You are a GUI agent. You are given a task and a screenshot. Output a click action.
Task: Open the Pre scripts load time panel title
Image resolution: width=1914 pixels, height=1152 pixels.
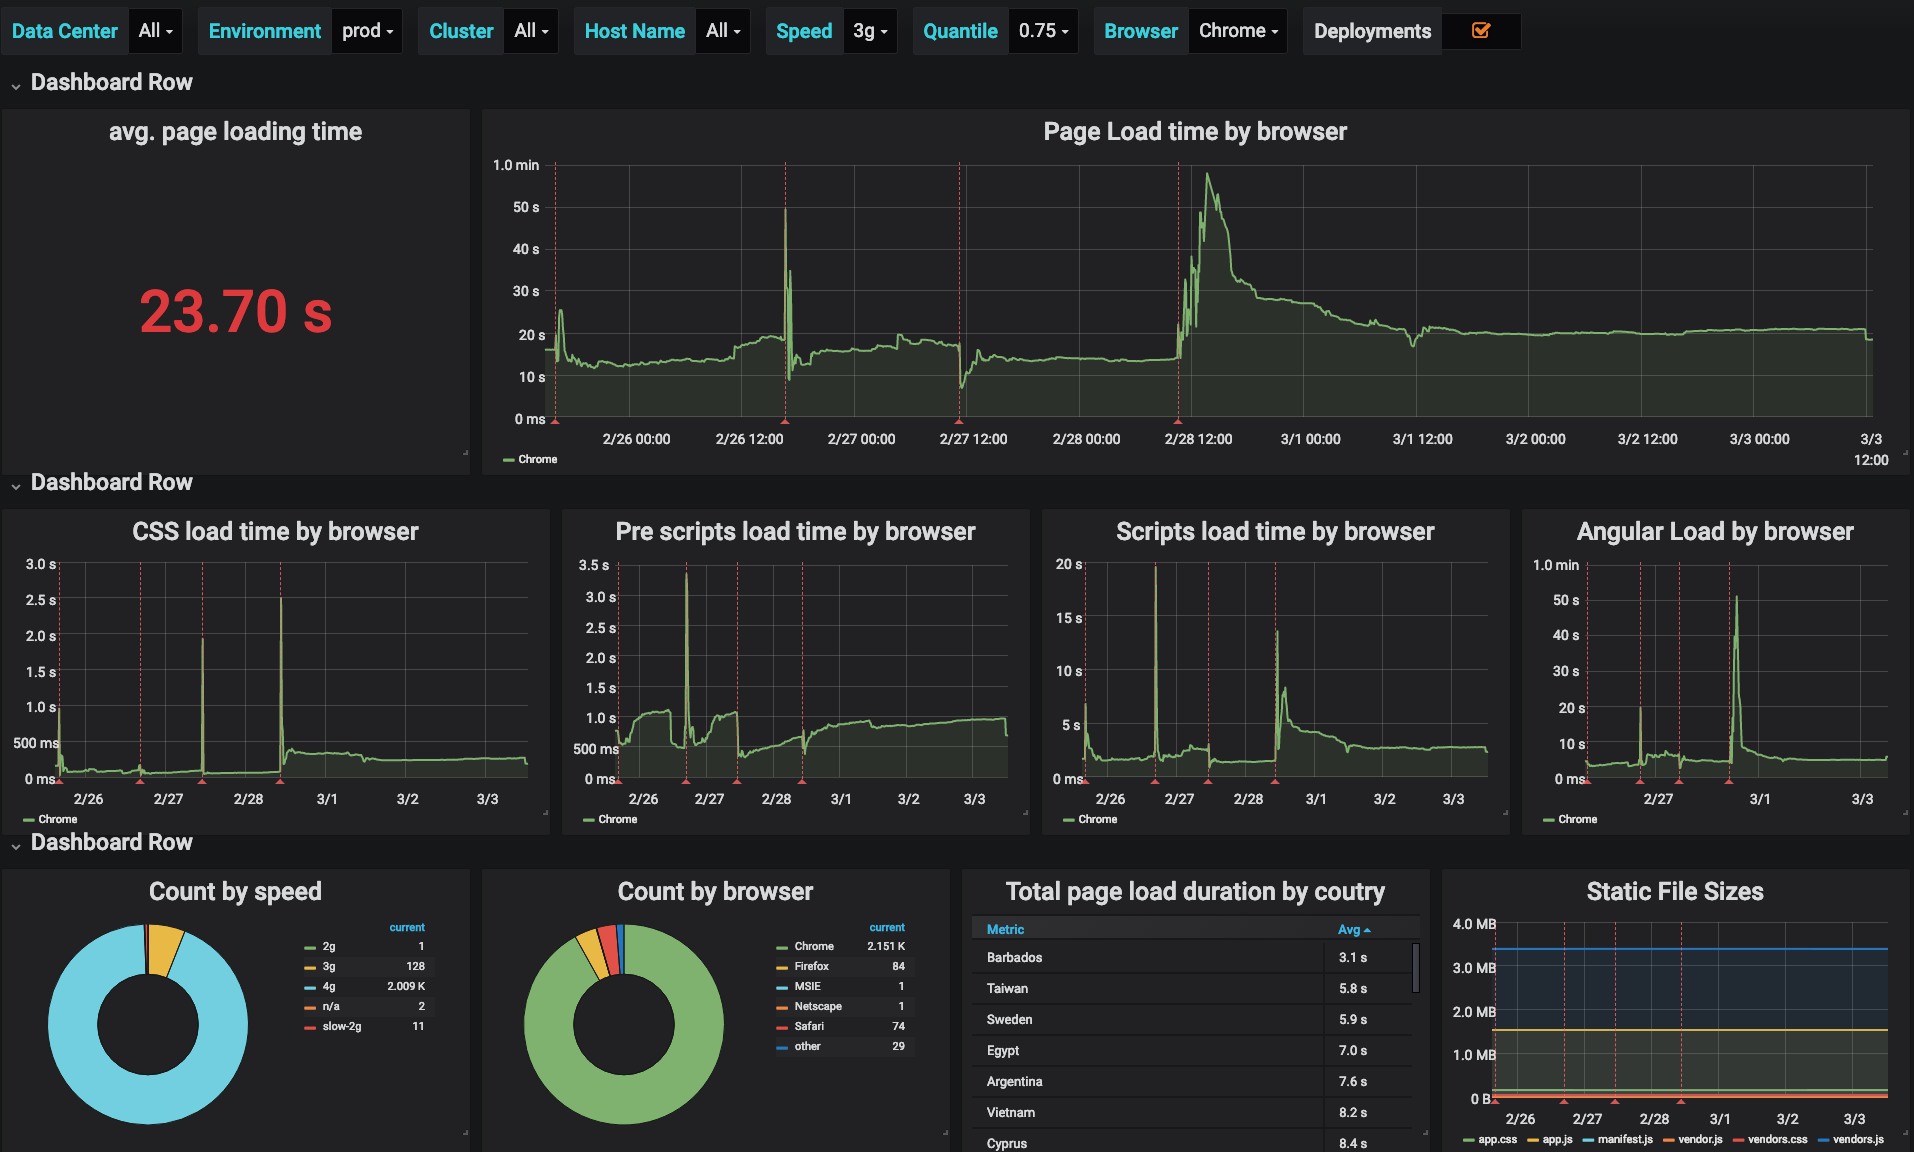click(795, 532)
